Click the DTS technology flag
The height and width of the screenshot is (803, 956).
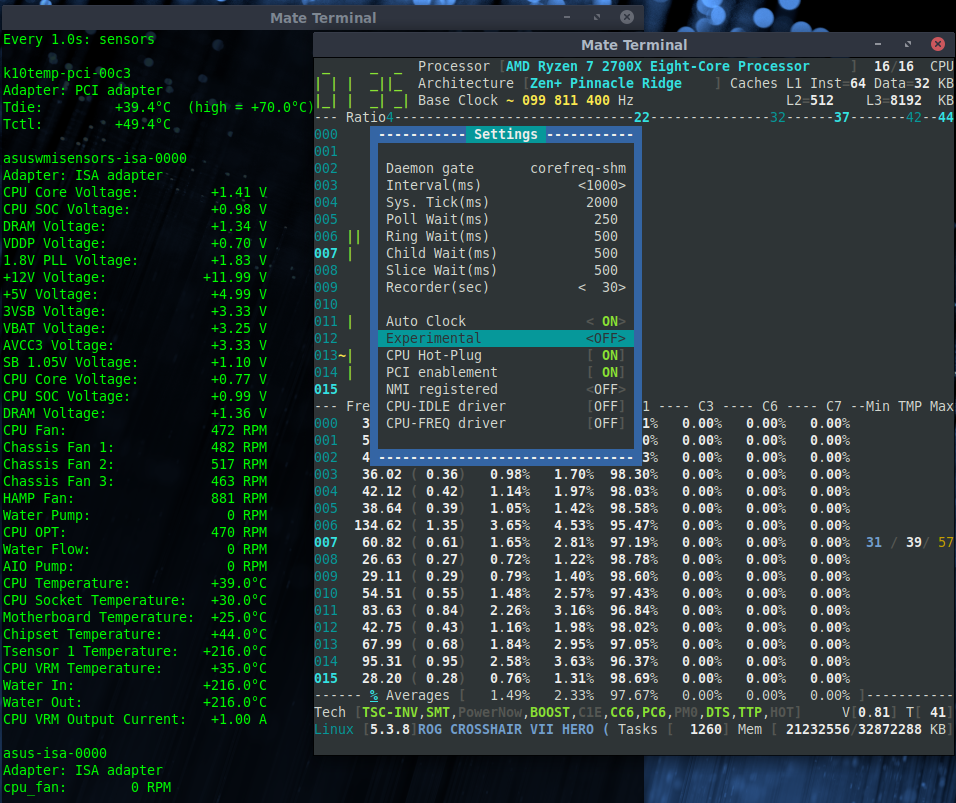point(718,712)
